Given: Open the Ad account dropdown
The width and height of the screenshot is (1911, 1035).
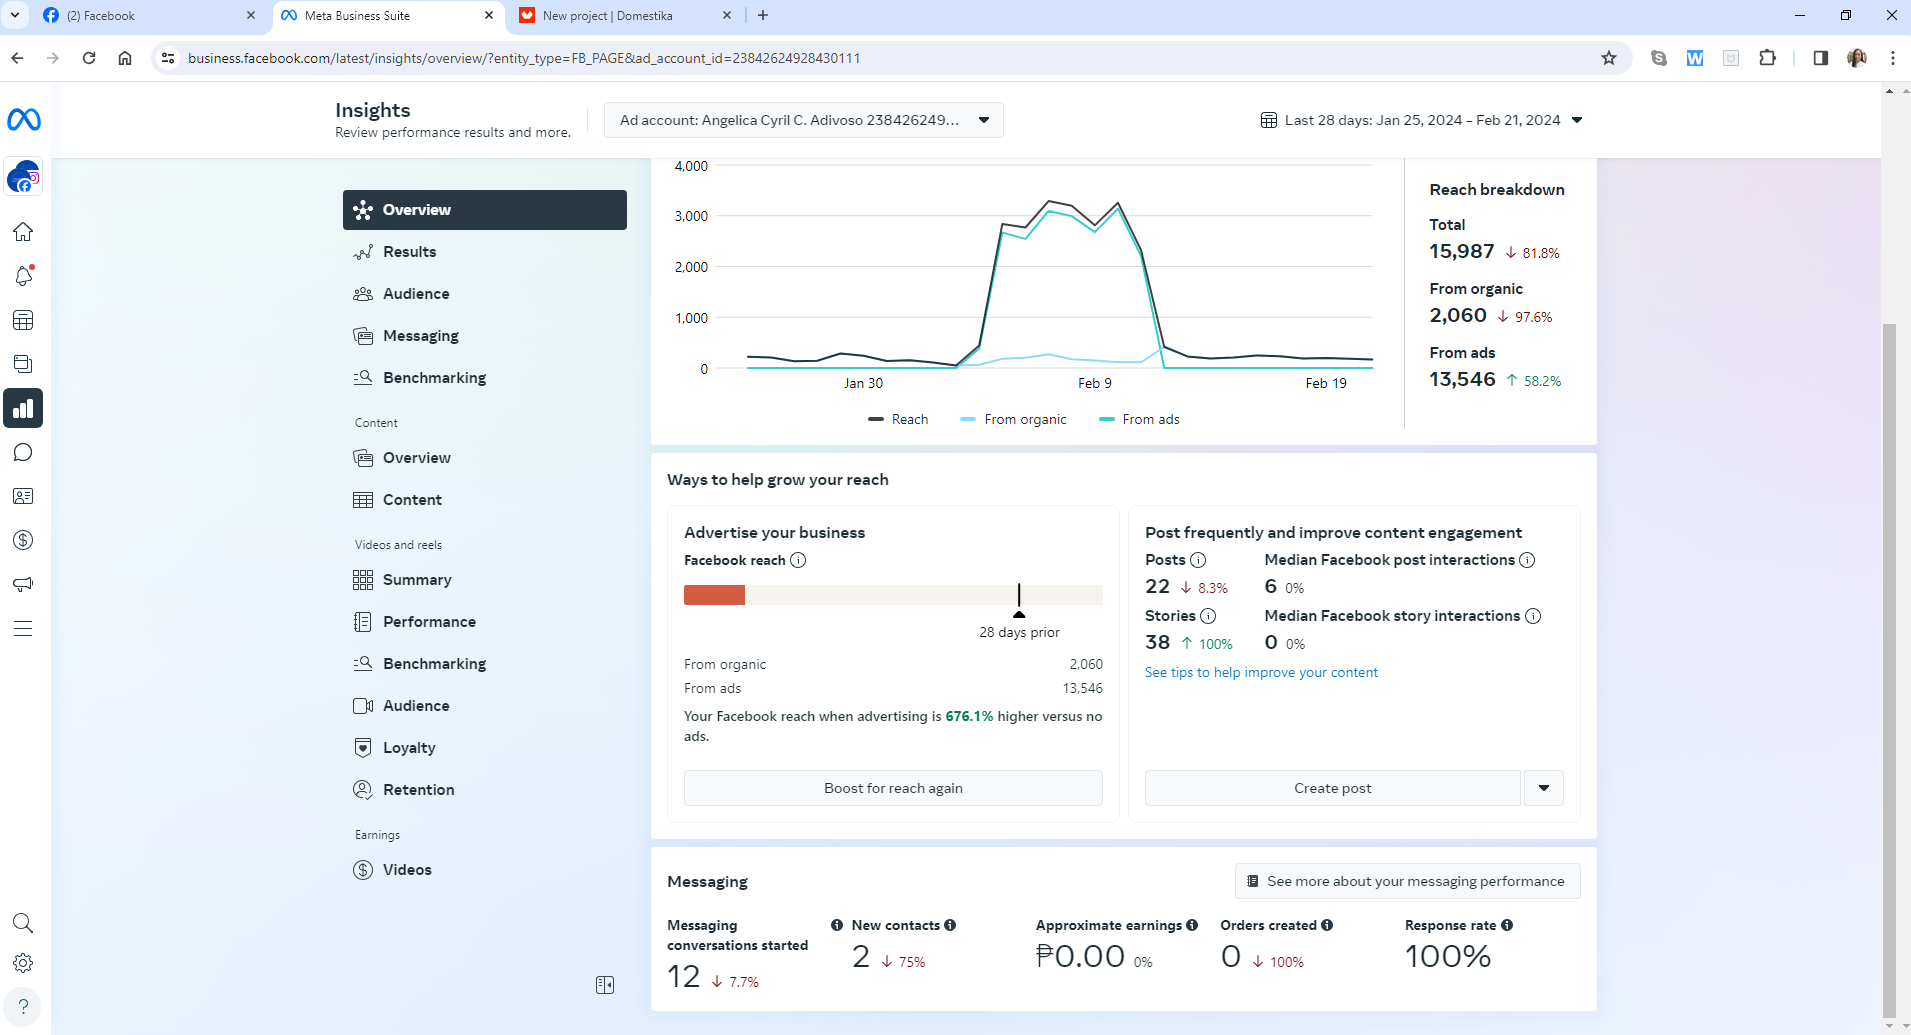Looking at the screenshot, I should [x=804, y=120].
